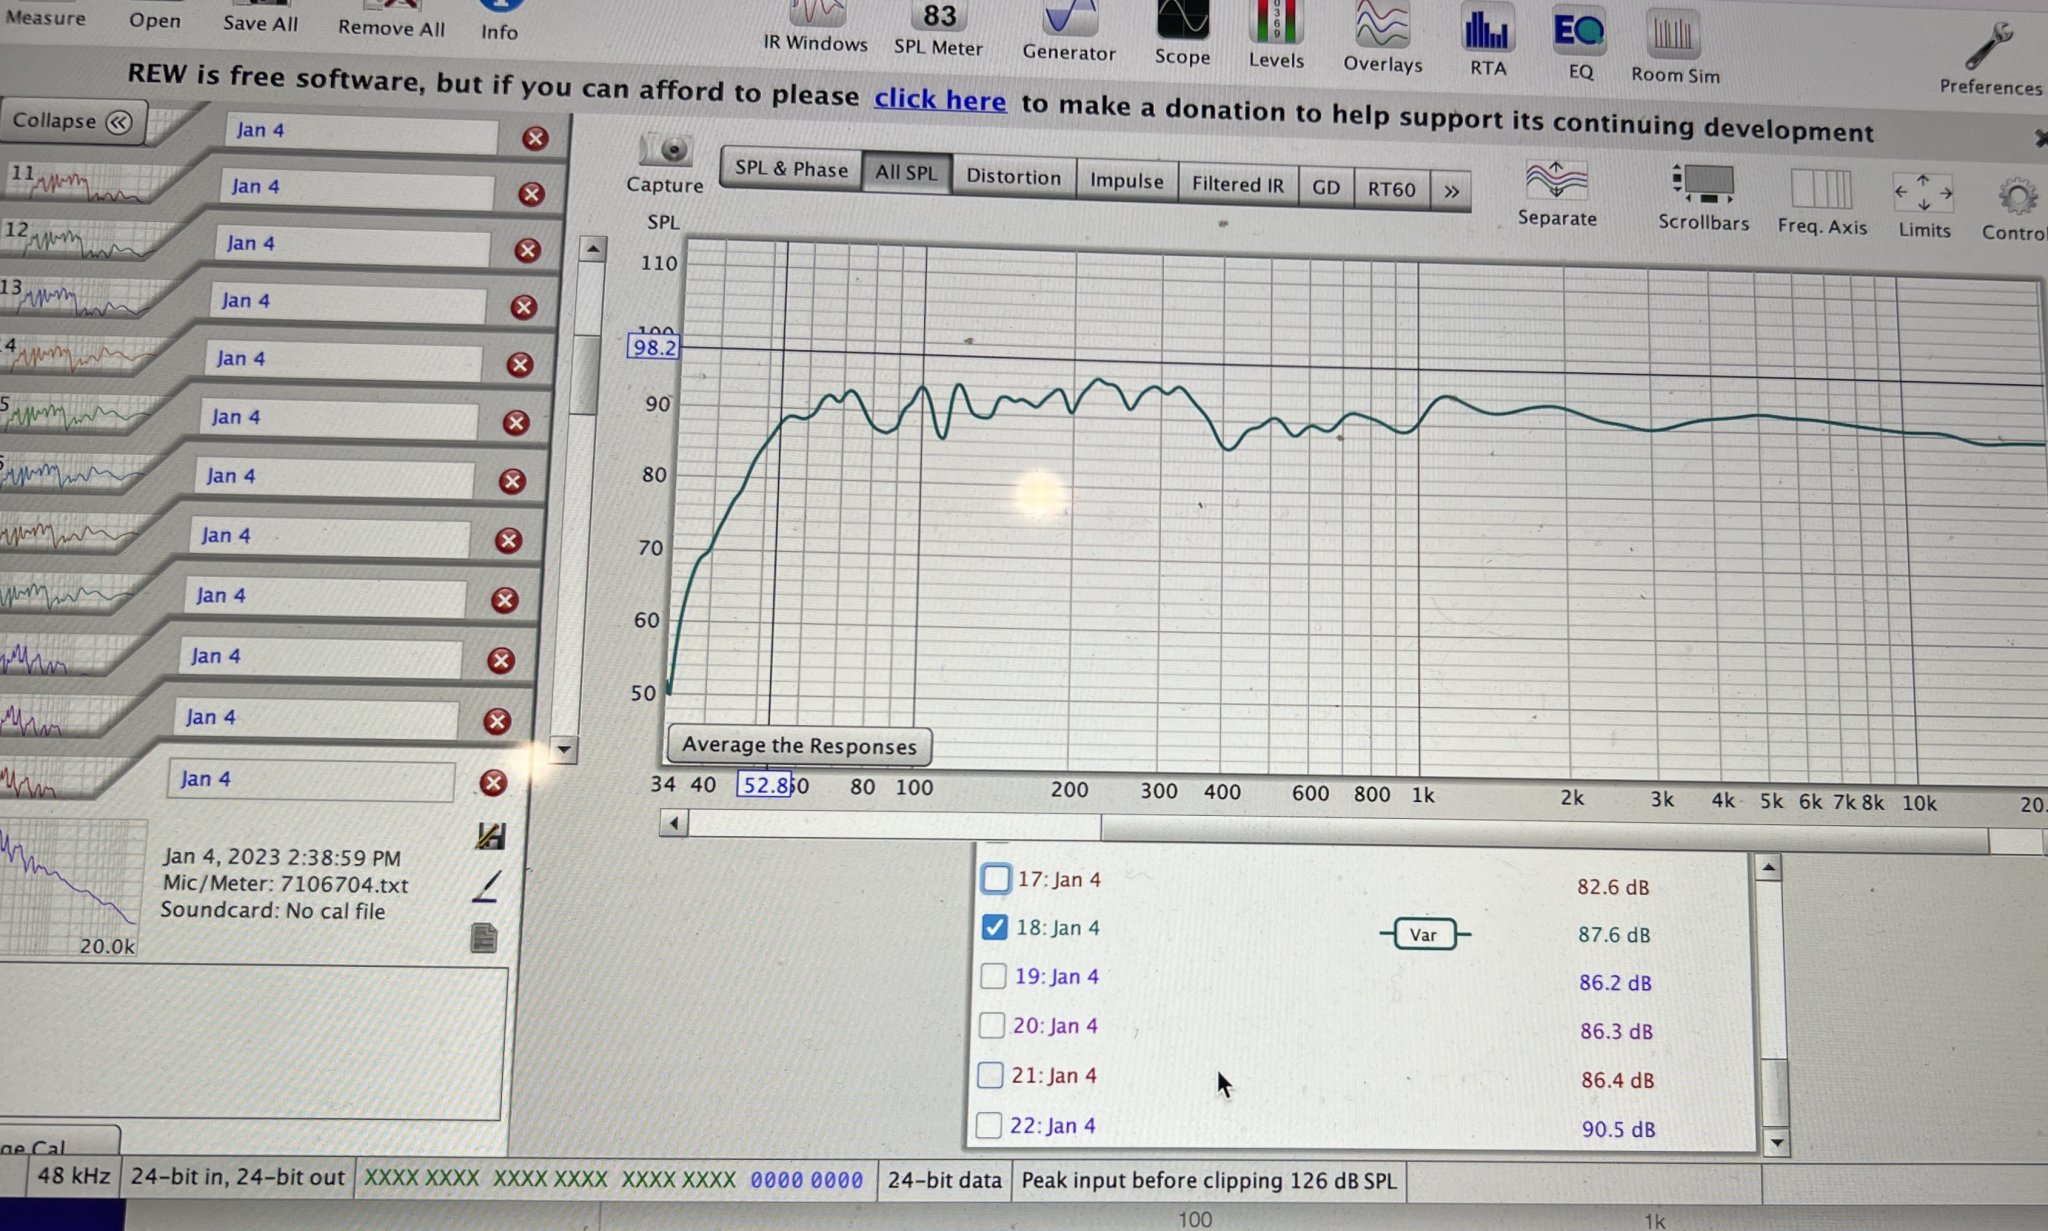Viewport: 2048px width, 1231px height.
Task: Click the Var smoothing indicator for trace 18
Action: coord(1424,934)
